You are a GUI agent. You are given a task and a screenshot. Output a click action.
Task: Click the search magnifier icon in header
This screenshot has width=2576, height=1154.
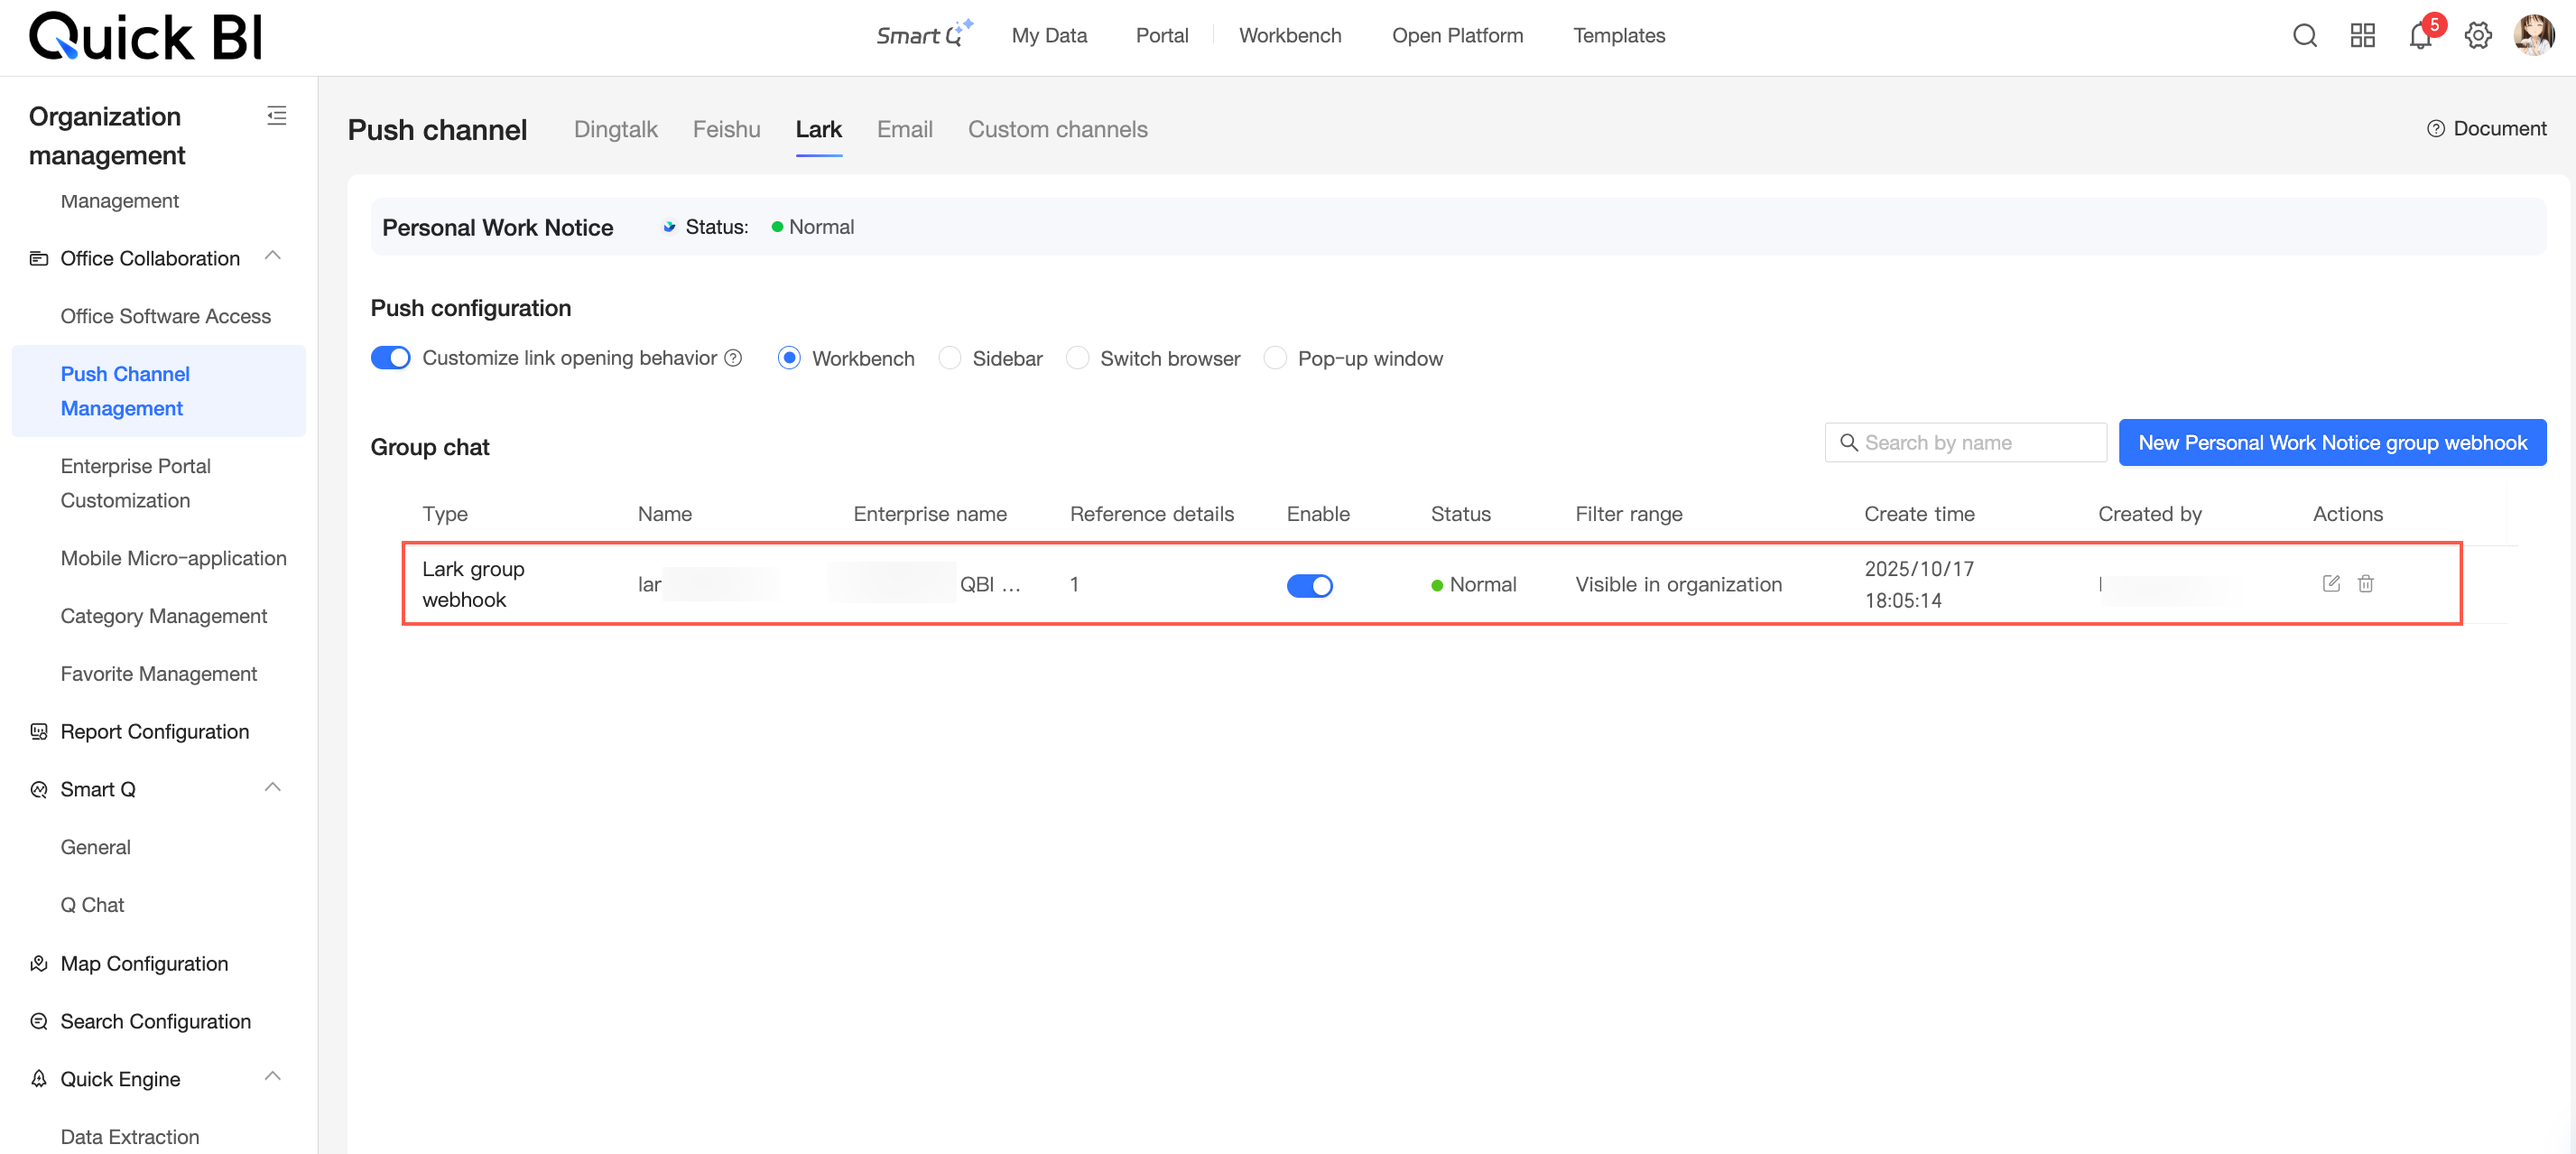coord(2304,36)
